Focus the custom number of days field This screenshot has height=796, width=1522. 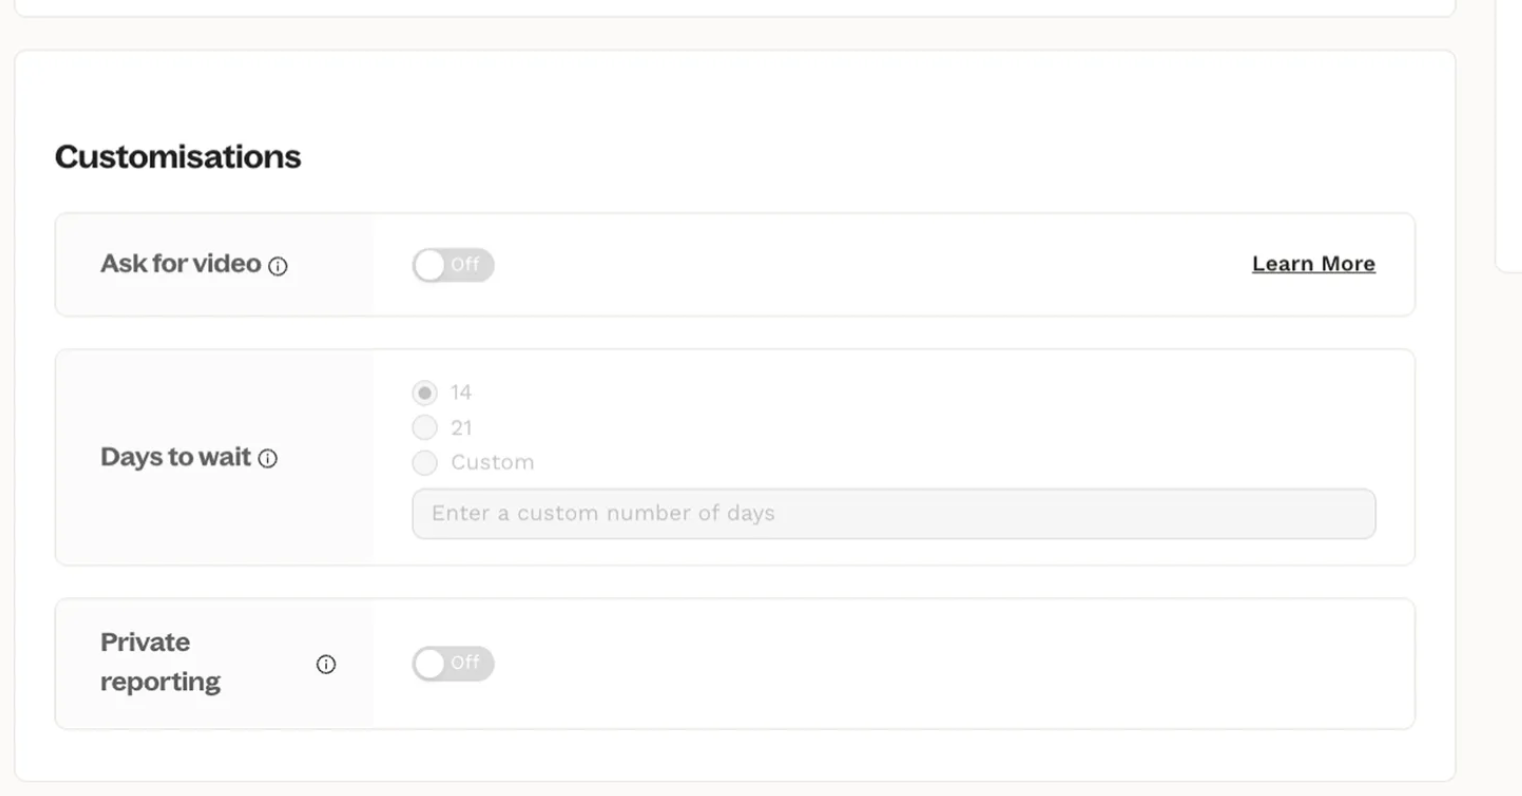tap(893, 514)
